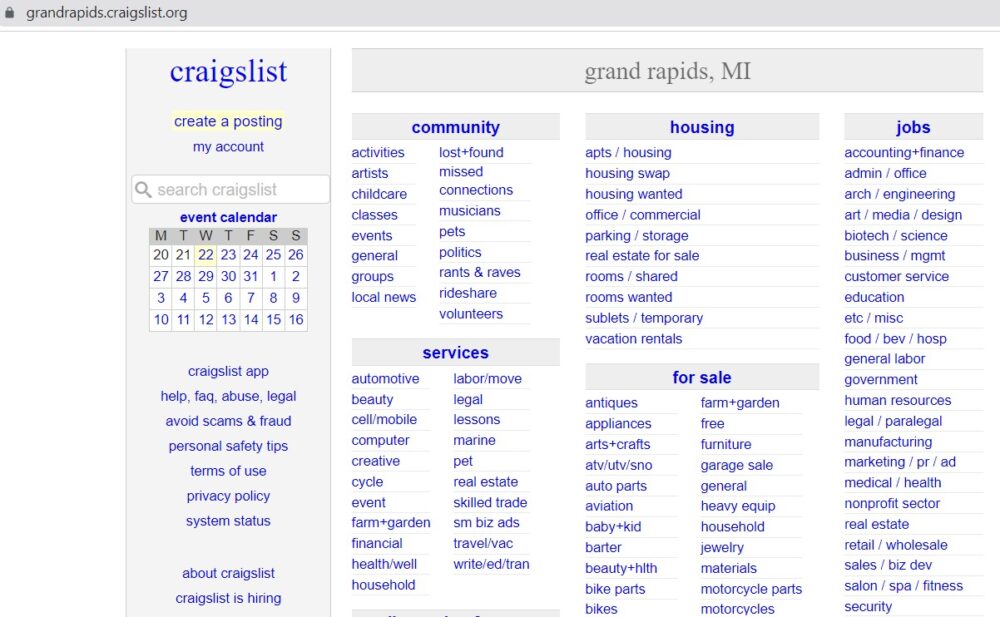Click the search craigslist input field

pyautogui.click(x=240, y=190)
